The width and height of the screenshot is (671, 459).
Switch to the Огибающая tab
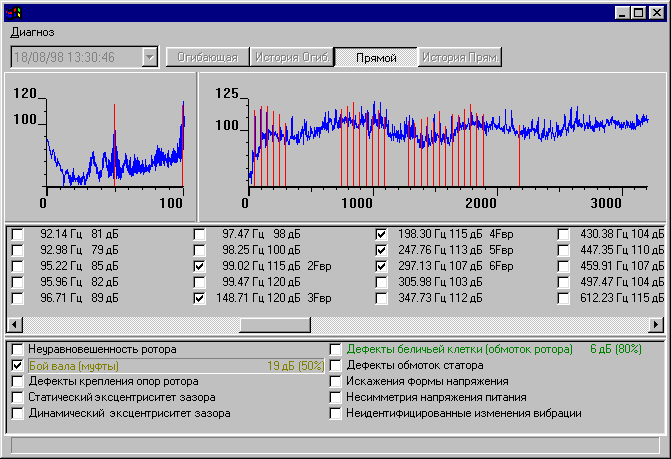(x=208, y=57)
